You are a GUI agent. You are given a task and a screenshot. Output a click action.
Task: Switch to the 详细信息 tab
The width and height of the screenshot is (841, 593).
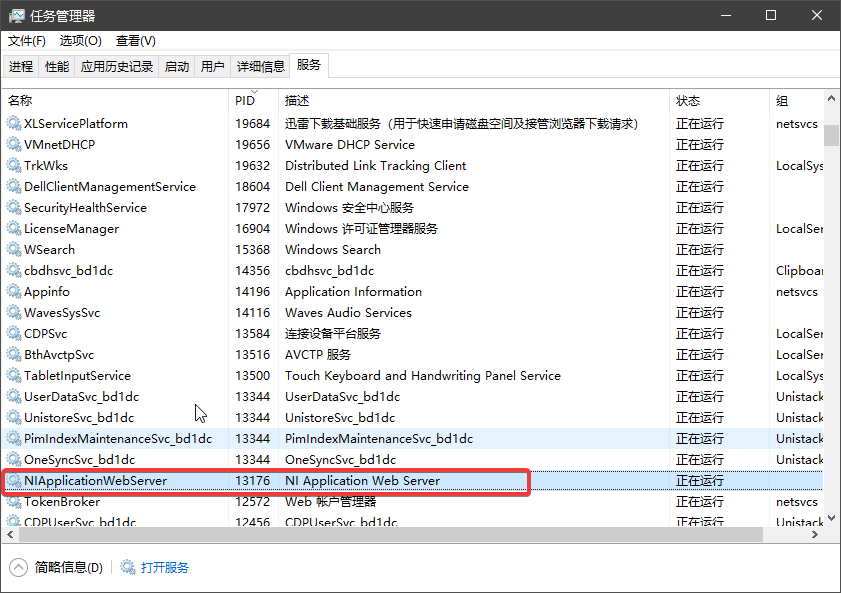click(261, 66)
